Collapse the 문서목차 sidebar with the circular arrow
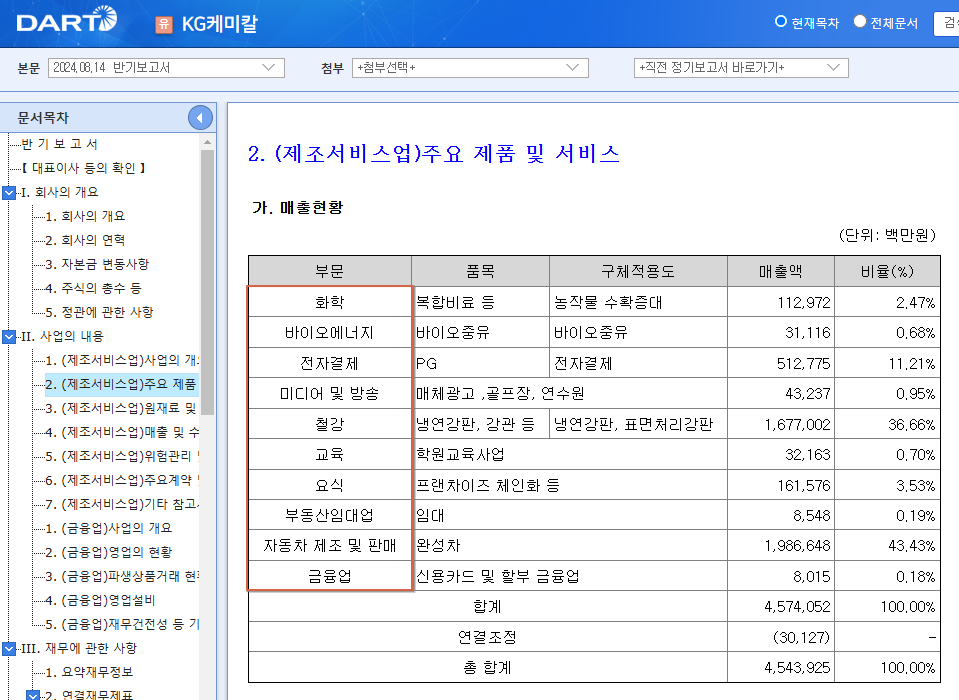The height and width of the screenshot is (700, 959). (x=199, y=115)
